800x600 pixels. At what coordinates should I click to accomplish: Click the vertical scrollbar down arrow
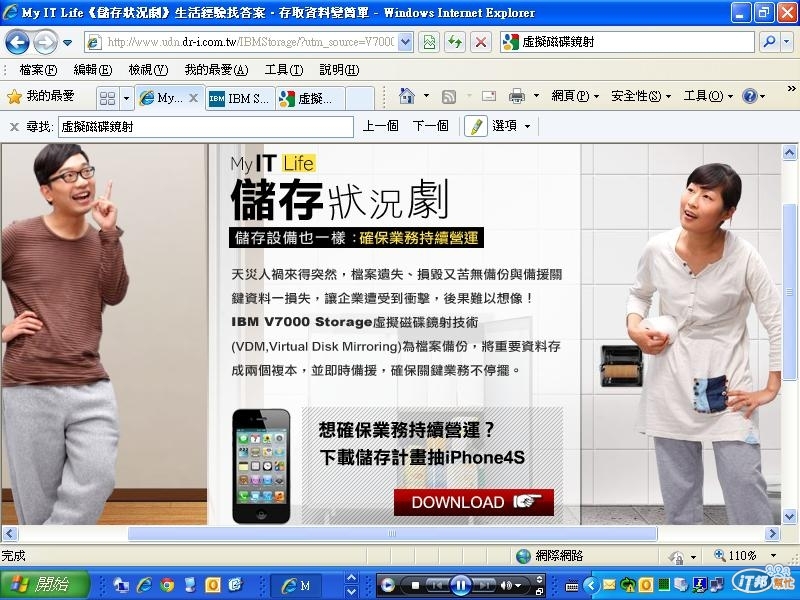[789, 517]
